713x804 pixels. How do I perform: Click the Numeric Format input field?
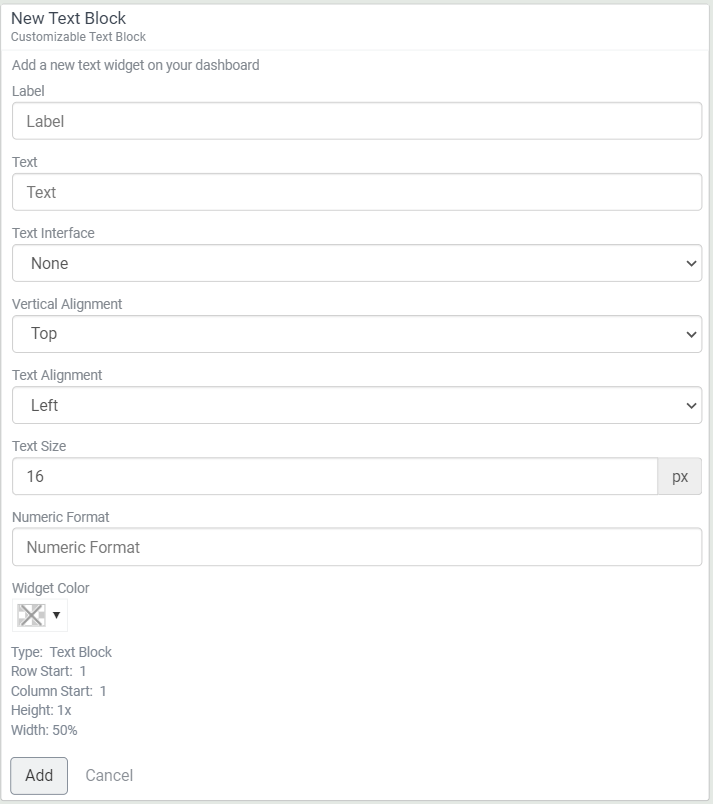click(x=357, y=547)
